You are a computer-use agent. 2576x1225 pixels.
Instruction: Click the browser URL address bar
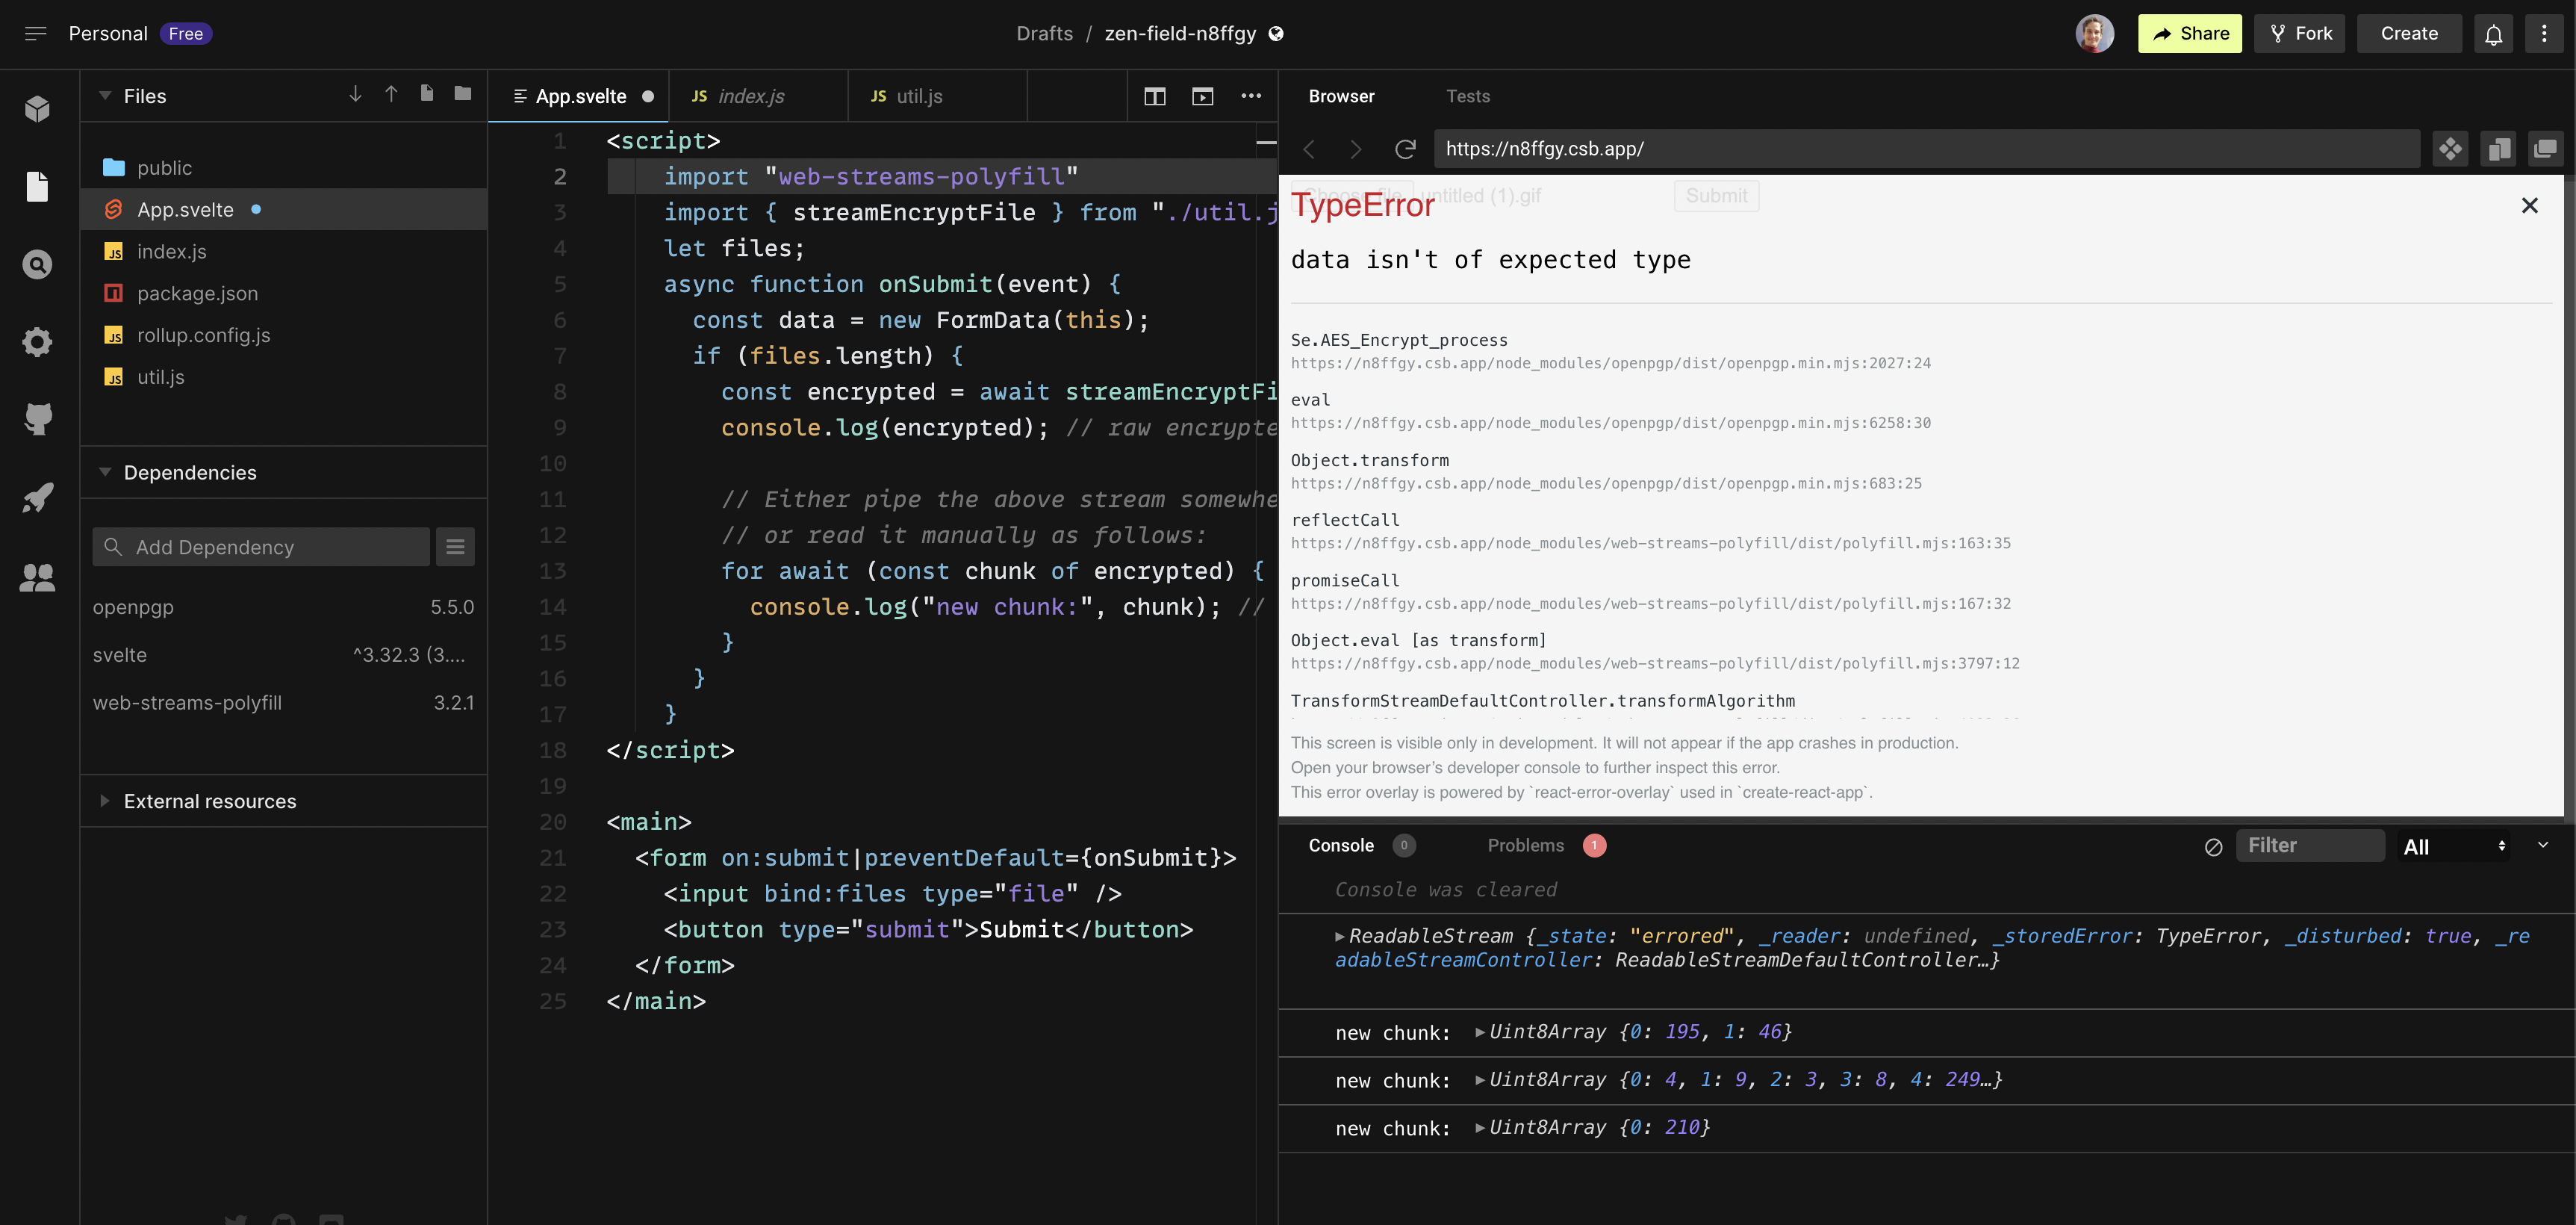(1926, 149)
